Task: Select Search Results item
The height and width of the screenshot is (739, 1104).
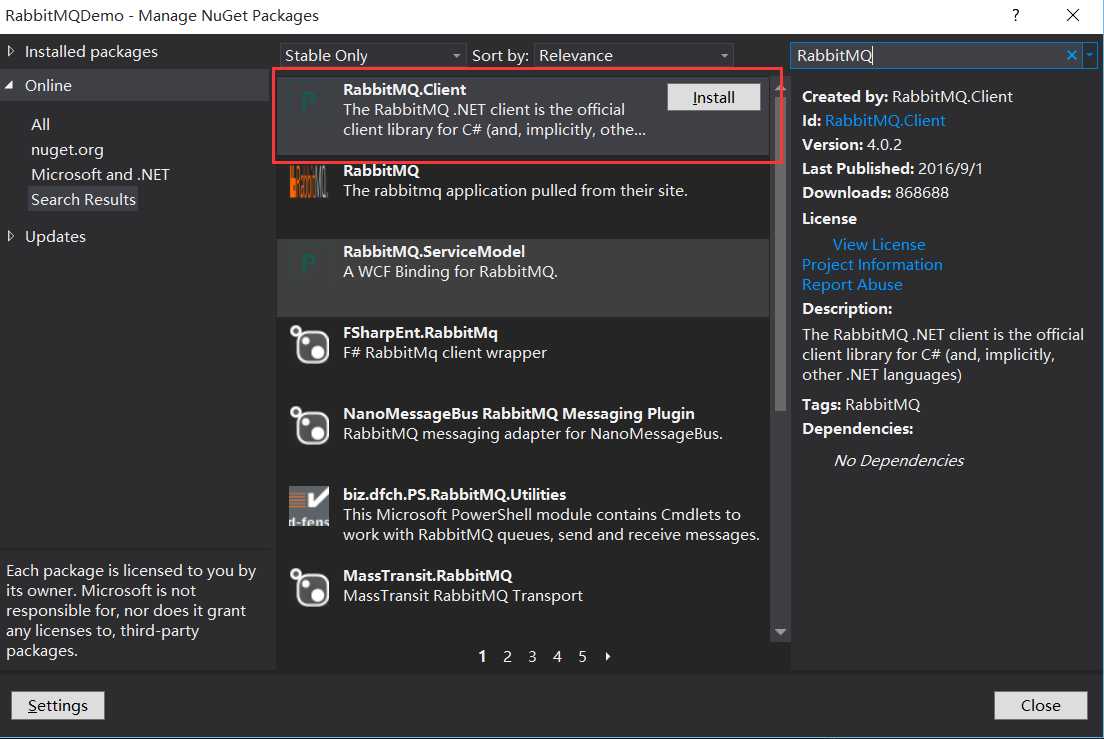Action: tap(83, 200)
